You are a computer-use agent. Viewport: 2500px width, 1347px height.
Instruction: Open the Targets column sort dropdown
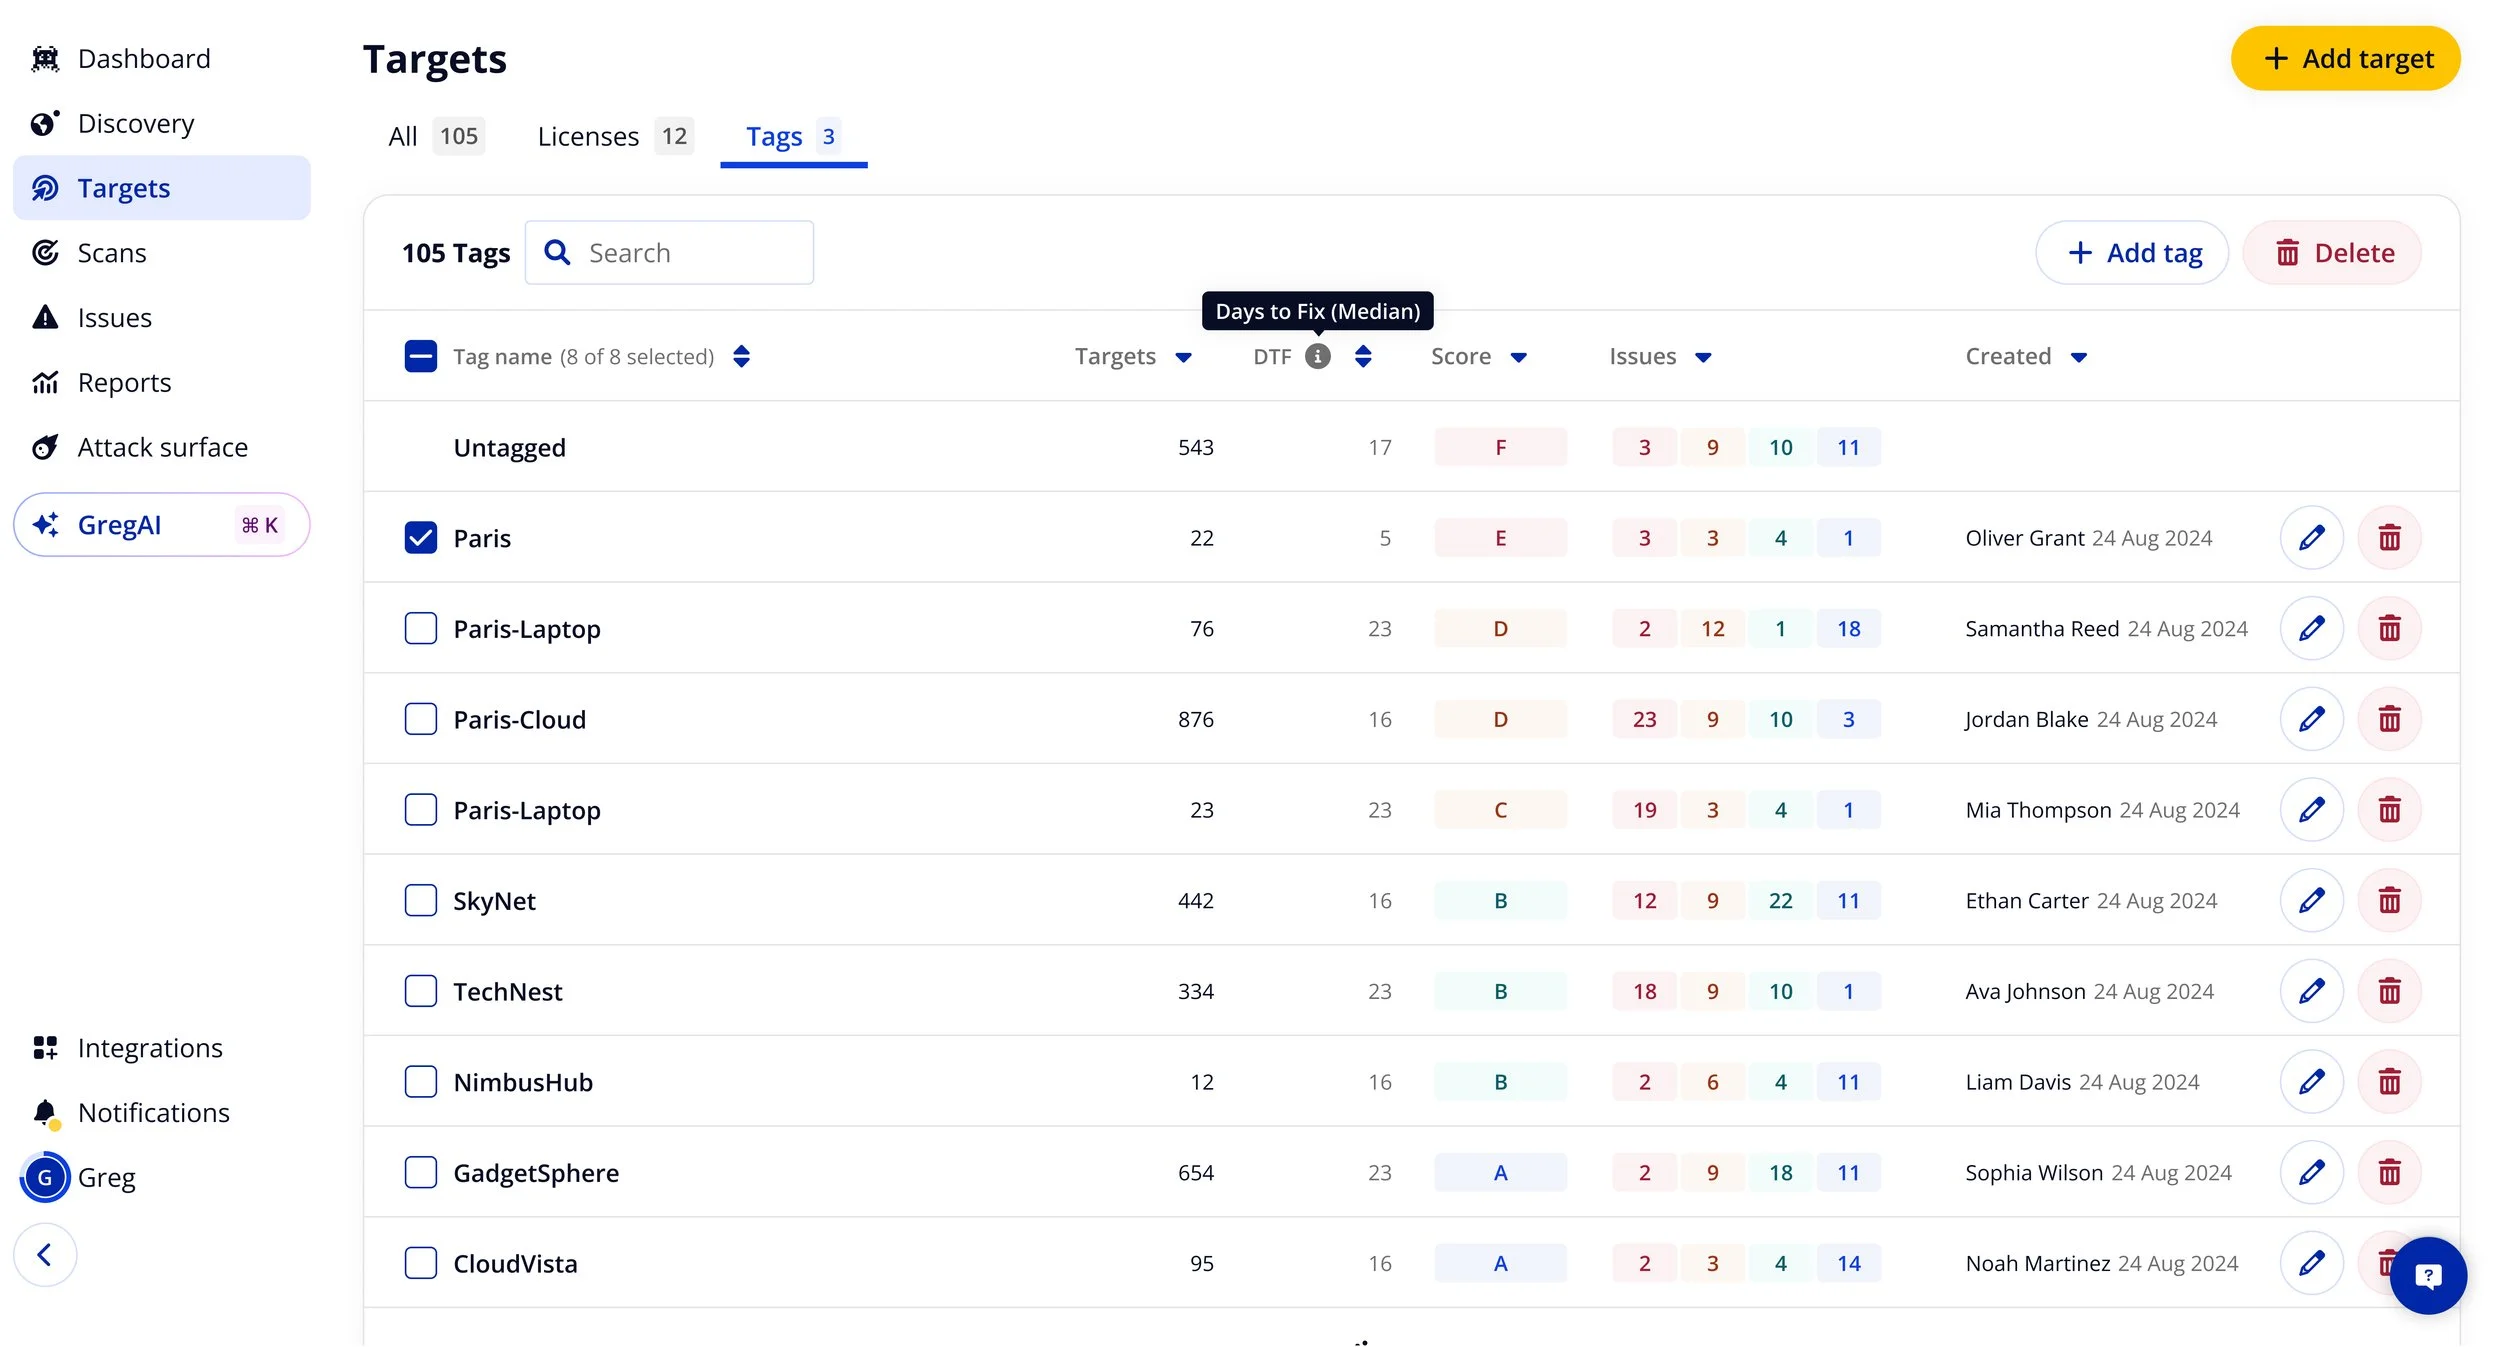coord(1185,356)
